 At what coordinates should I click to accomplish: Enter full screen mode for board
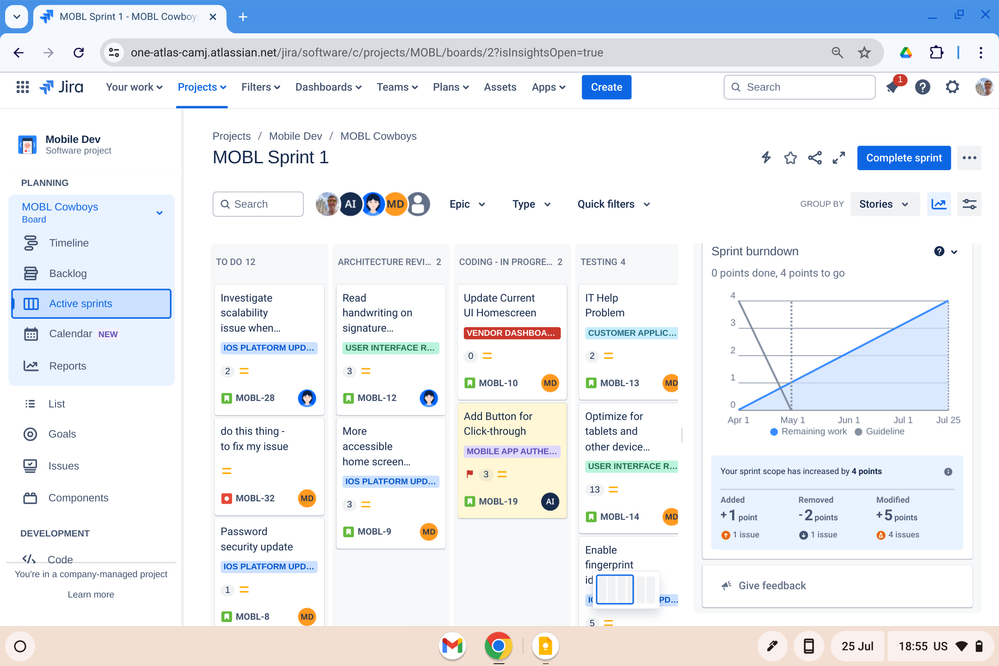coord(838,157)
